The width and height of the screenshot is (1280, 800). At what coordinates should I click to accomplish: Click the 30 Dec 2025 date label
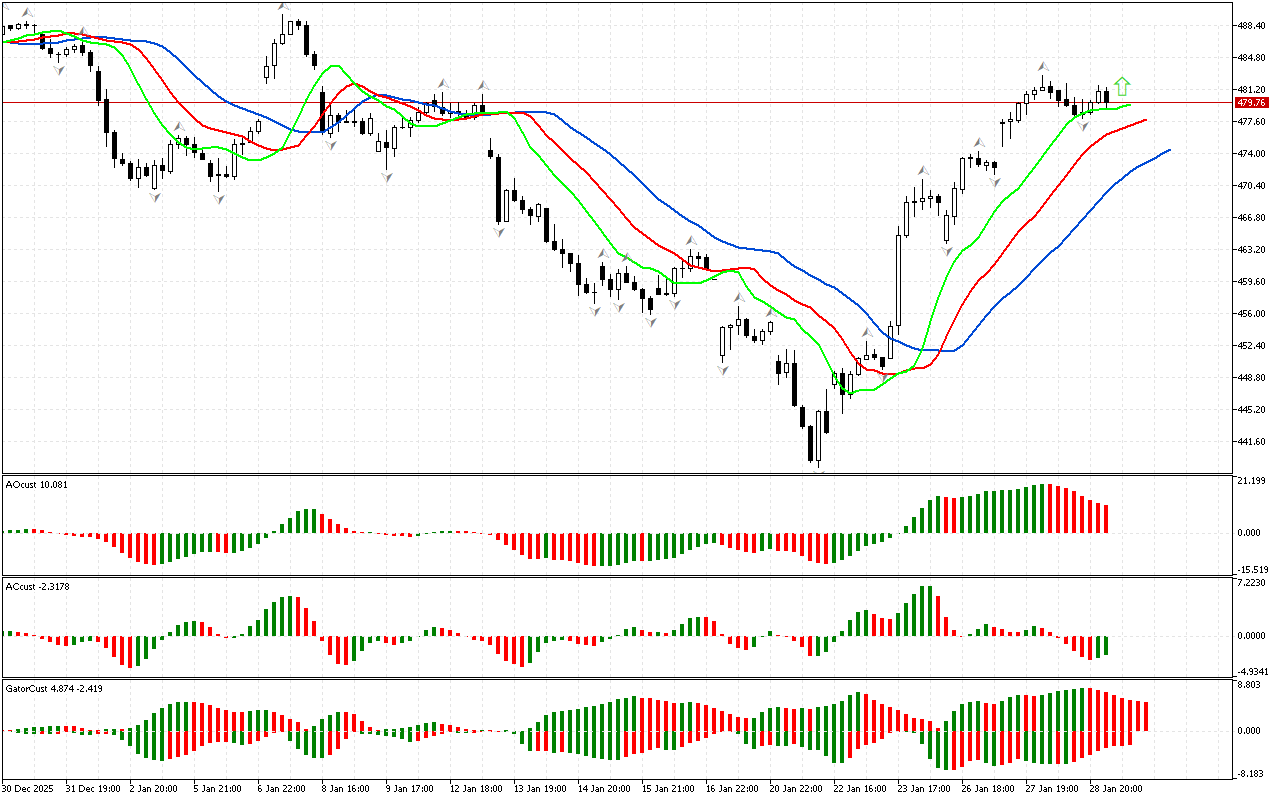(x=29, y=788)
